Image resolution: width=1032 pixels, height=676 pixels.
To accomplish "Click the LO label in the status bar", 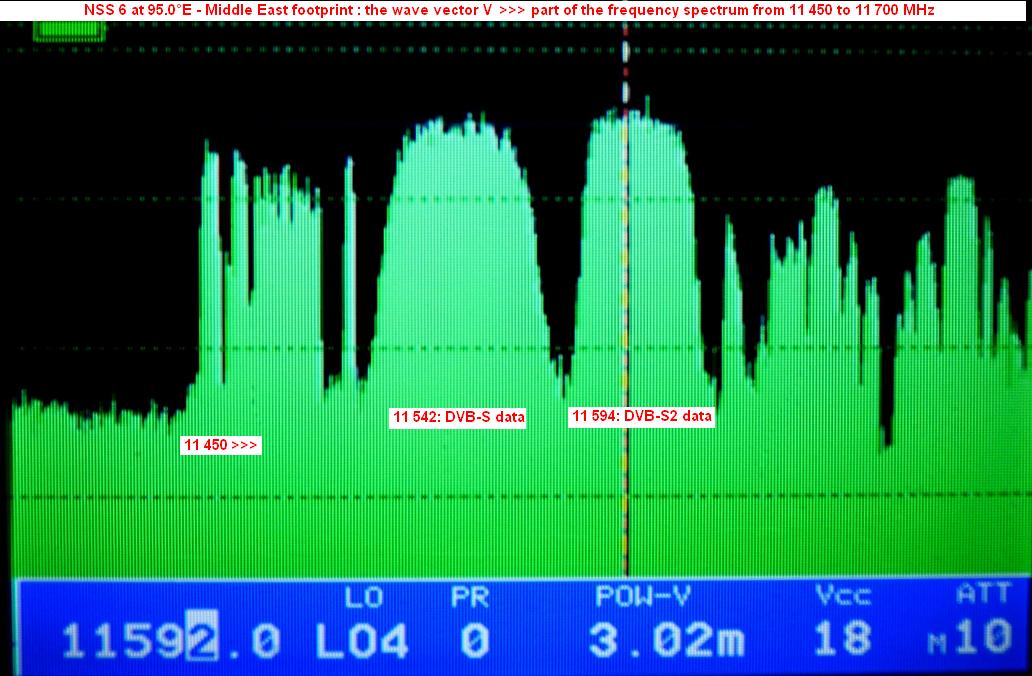I will pos(364,597).
